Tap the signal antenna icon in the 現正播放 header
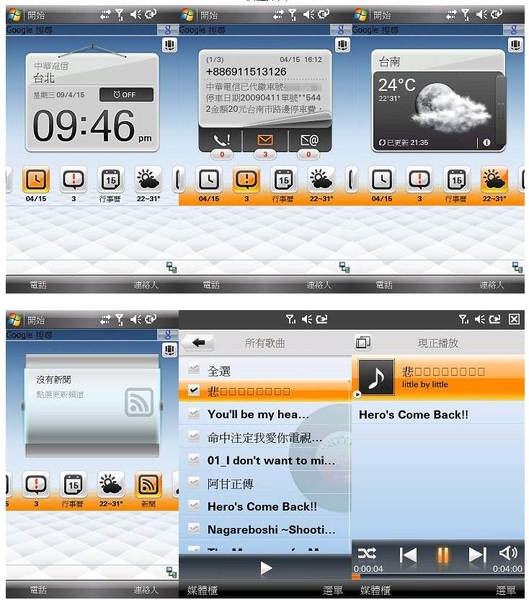This screenshot has height=600, width=529. click(x=463, y=319)
